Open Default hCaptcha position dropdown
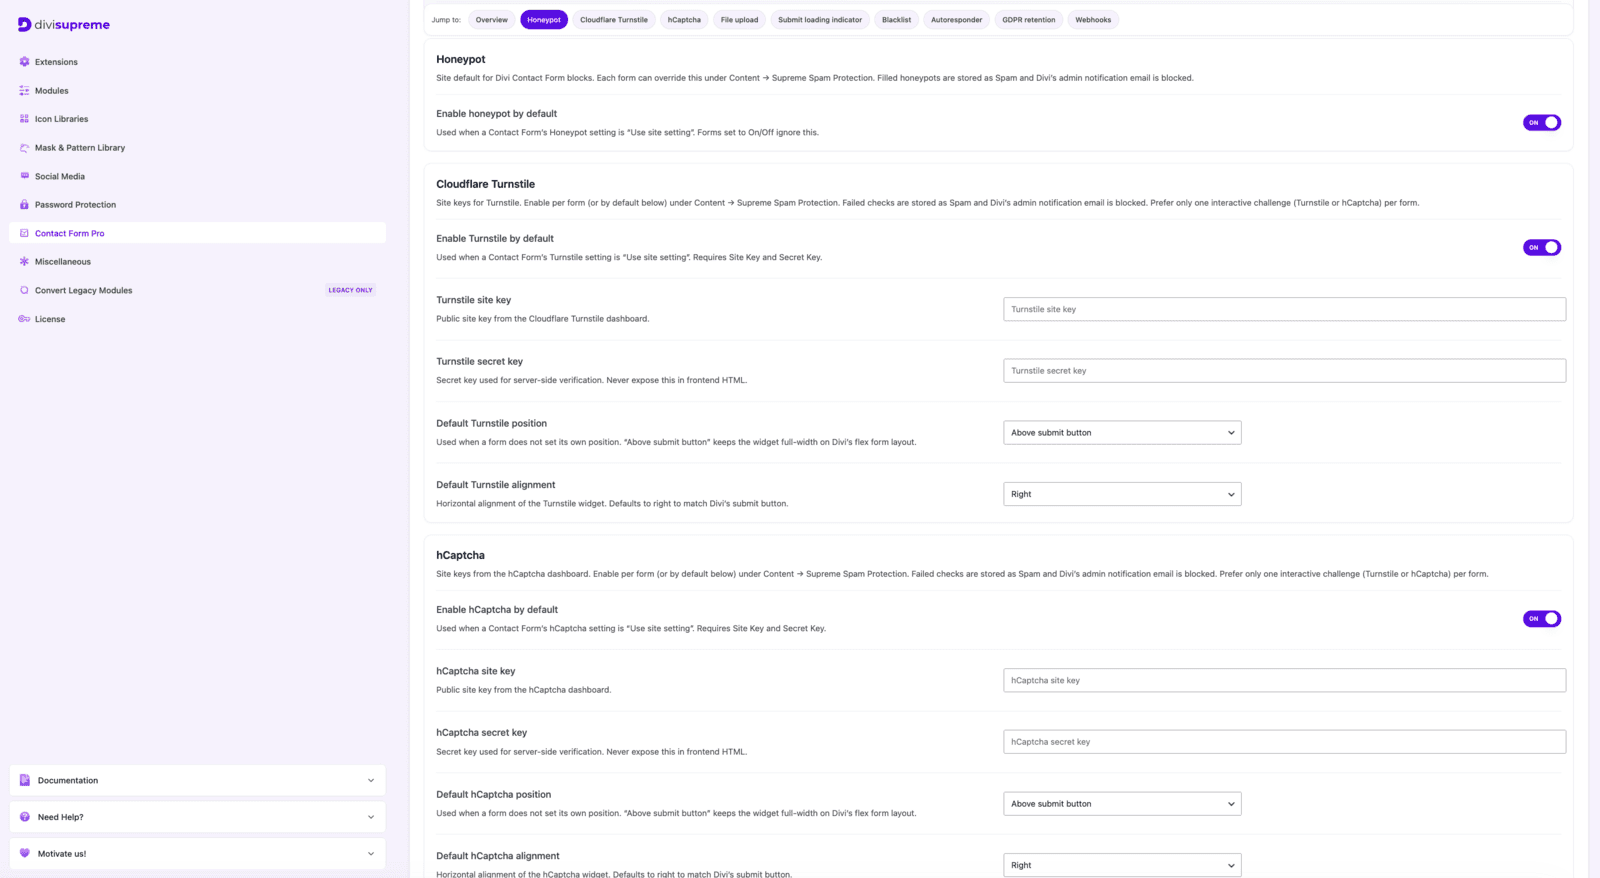Viewport: 1600px width, 878px height. [1122, 804]
